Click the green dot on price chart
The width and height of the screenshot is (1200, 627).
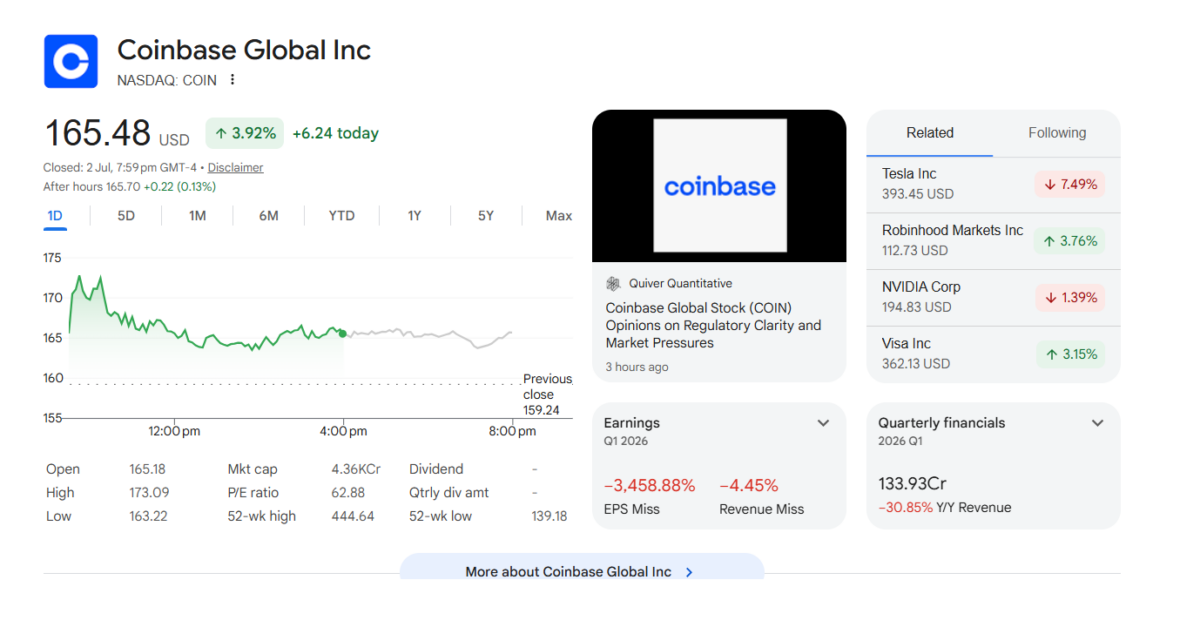tap(342, 333)
